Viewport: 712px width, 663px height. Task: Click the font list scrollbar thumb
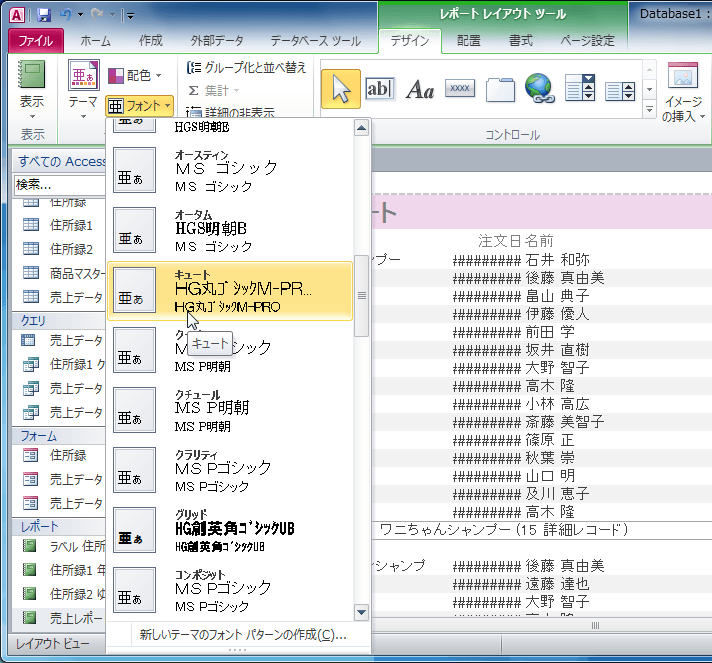361,296
